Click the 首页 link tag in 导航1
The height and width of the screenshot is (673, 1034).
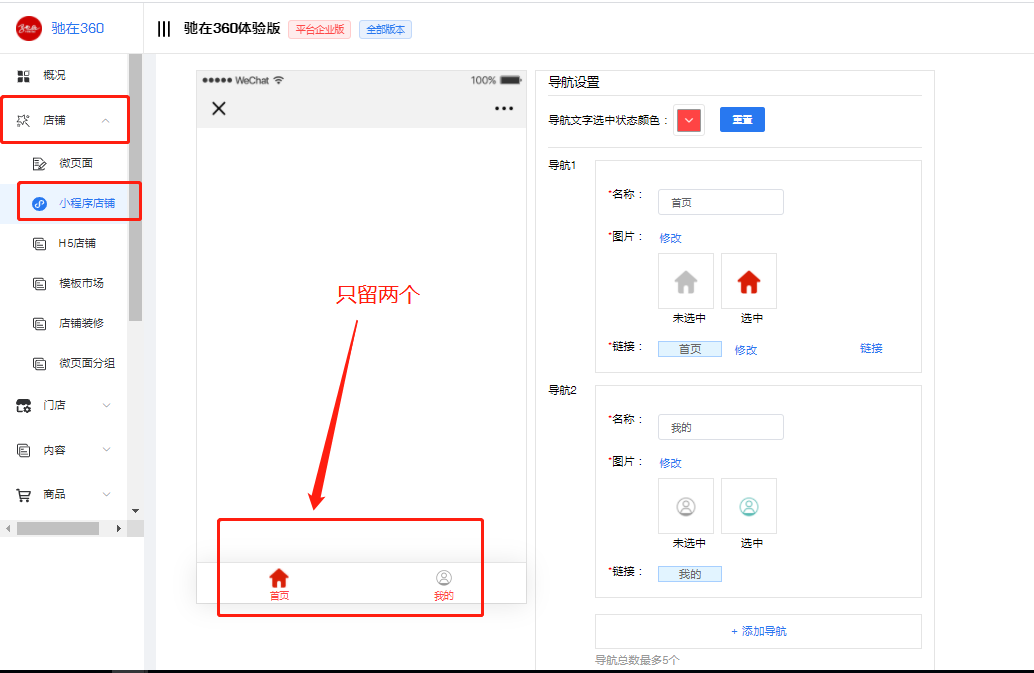[690, 349]
